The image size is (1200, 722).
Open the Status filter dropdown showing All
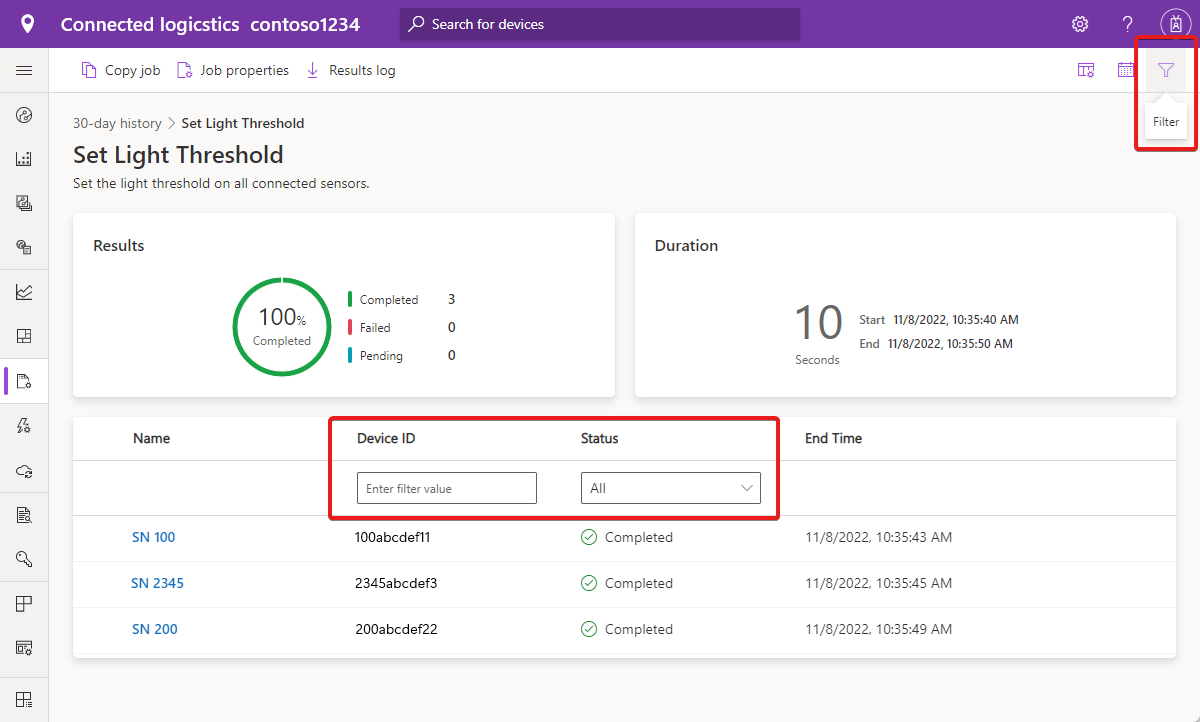tap(671, 488)
